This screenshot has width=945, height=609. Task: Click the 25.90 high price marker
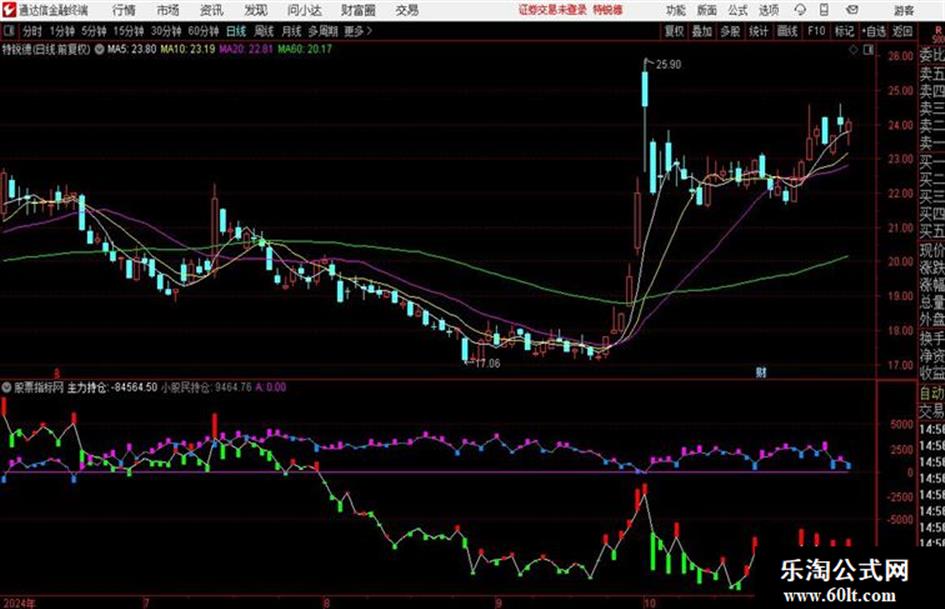tap(668, 65)
